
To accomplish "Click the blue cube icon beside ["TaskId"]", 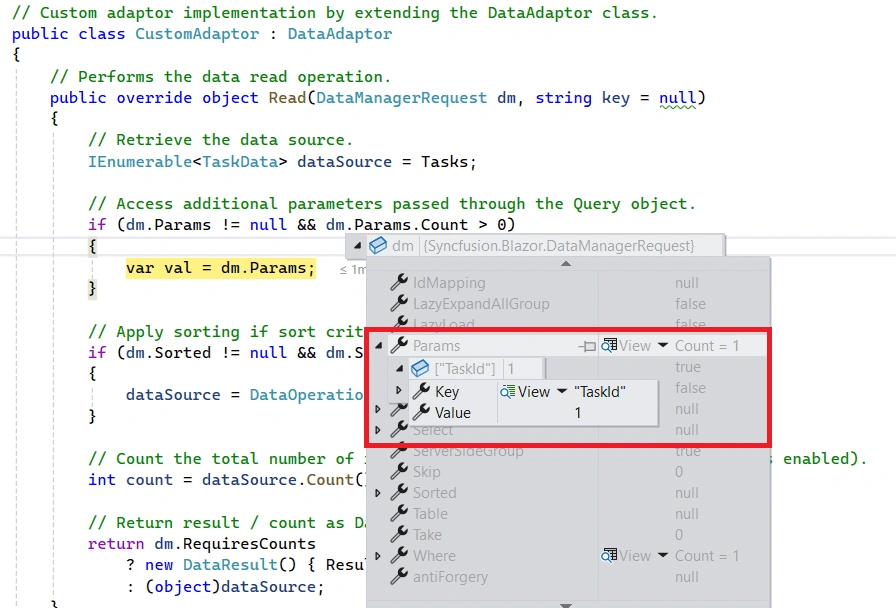I will tap(420, 368).
